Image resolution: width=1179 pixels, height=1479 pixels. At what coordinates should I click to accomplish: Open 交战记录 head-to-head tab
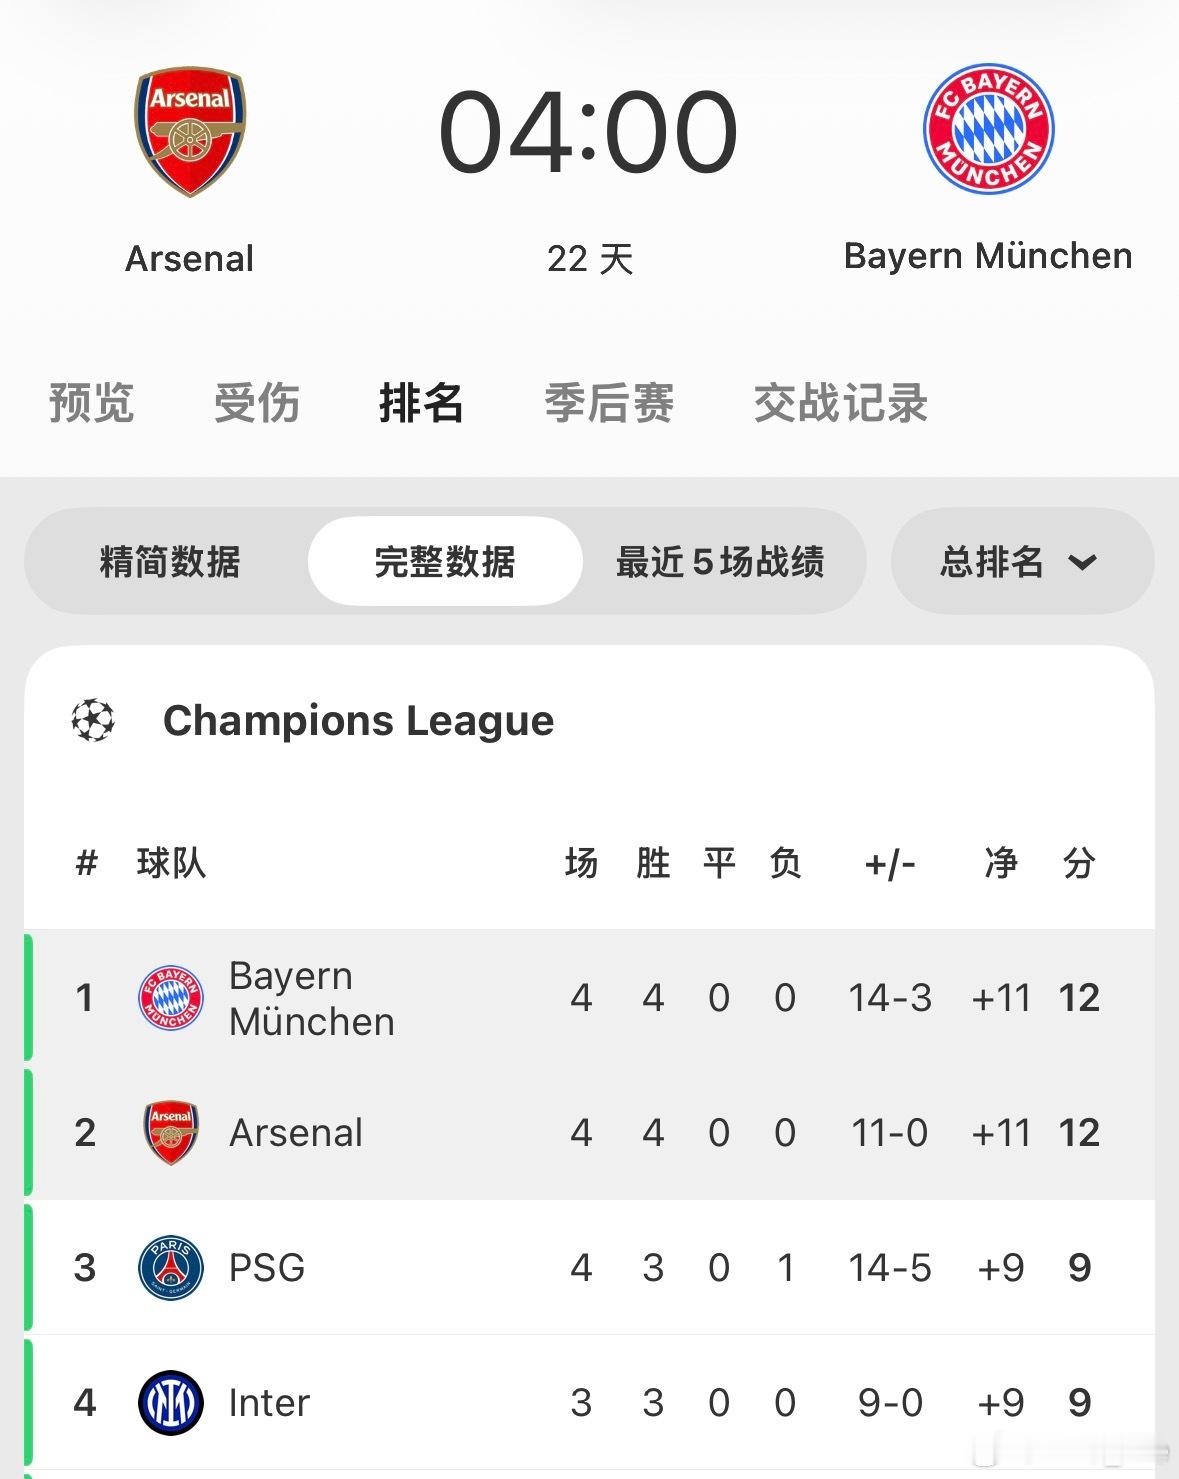pyautogui.click(x=841, y=403)
